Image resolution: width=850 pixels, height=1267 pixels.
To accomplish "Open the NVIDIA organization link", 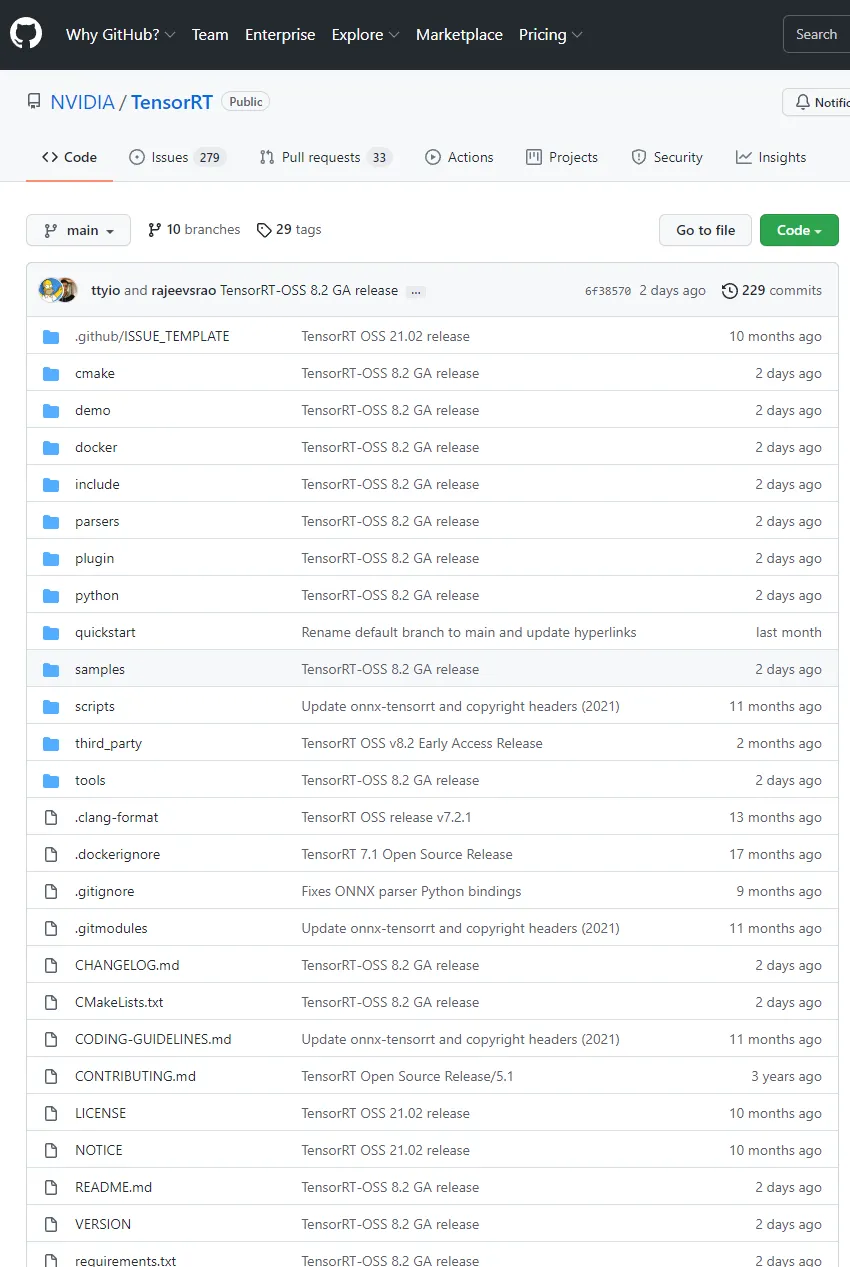I will [82, 102].
